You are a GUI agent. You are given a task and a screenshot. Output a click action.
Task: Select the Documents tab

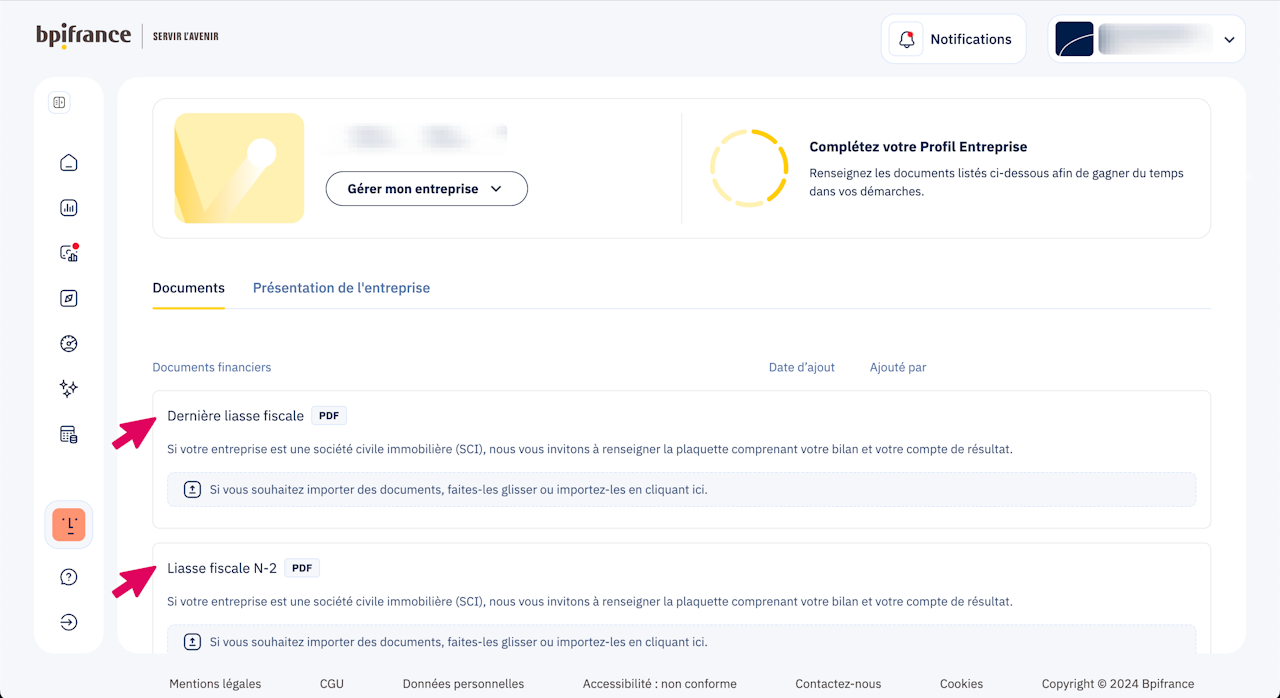(x=188, y=288)
